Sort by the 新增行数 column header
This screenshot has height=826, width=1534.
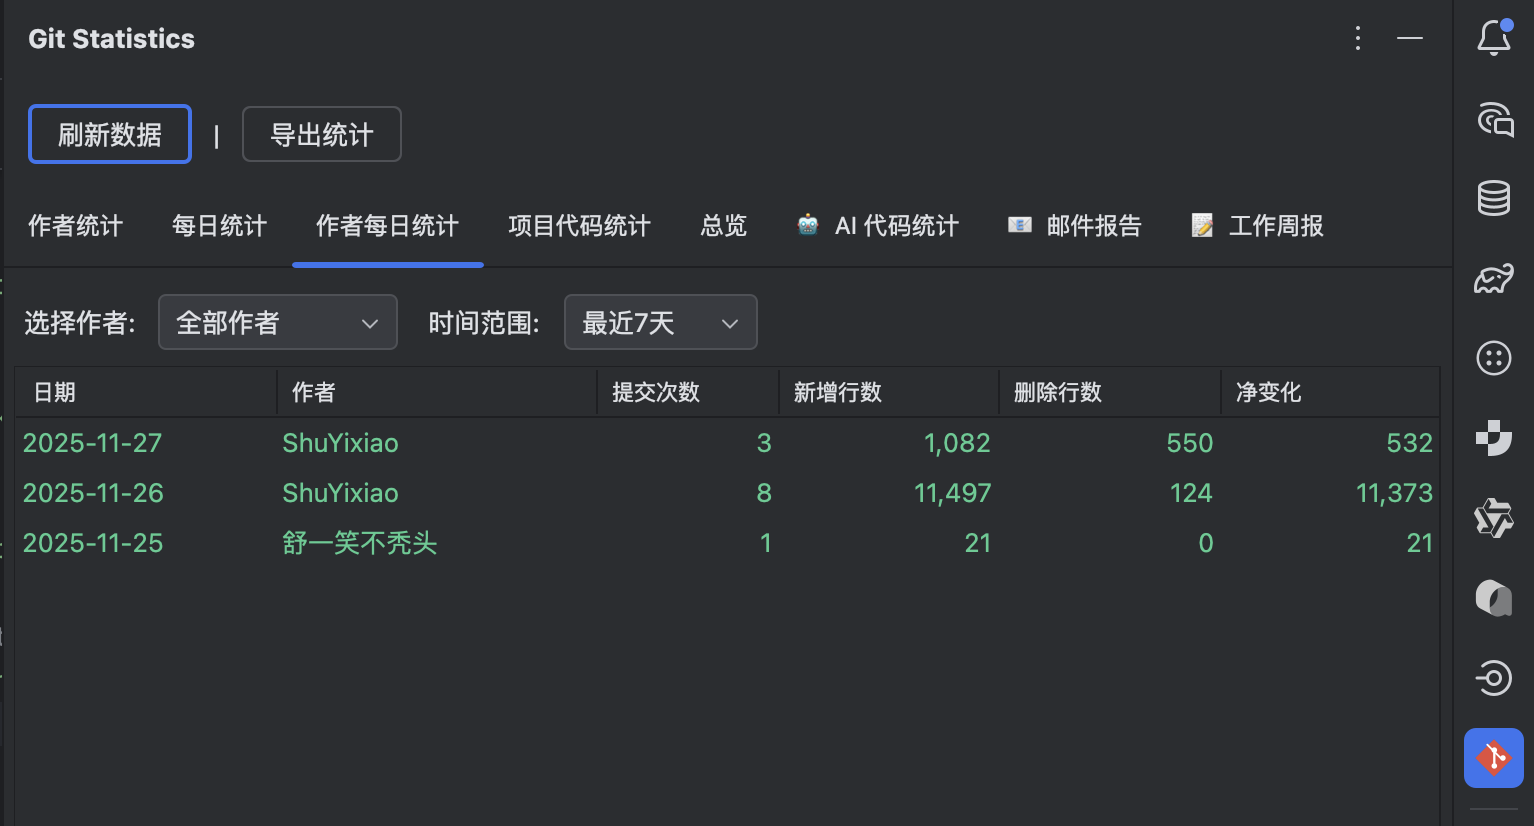click(889, 392)
